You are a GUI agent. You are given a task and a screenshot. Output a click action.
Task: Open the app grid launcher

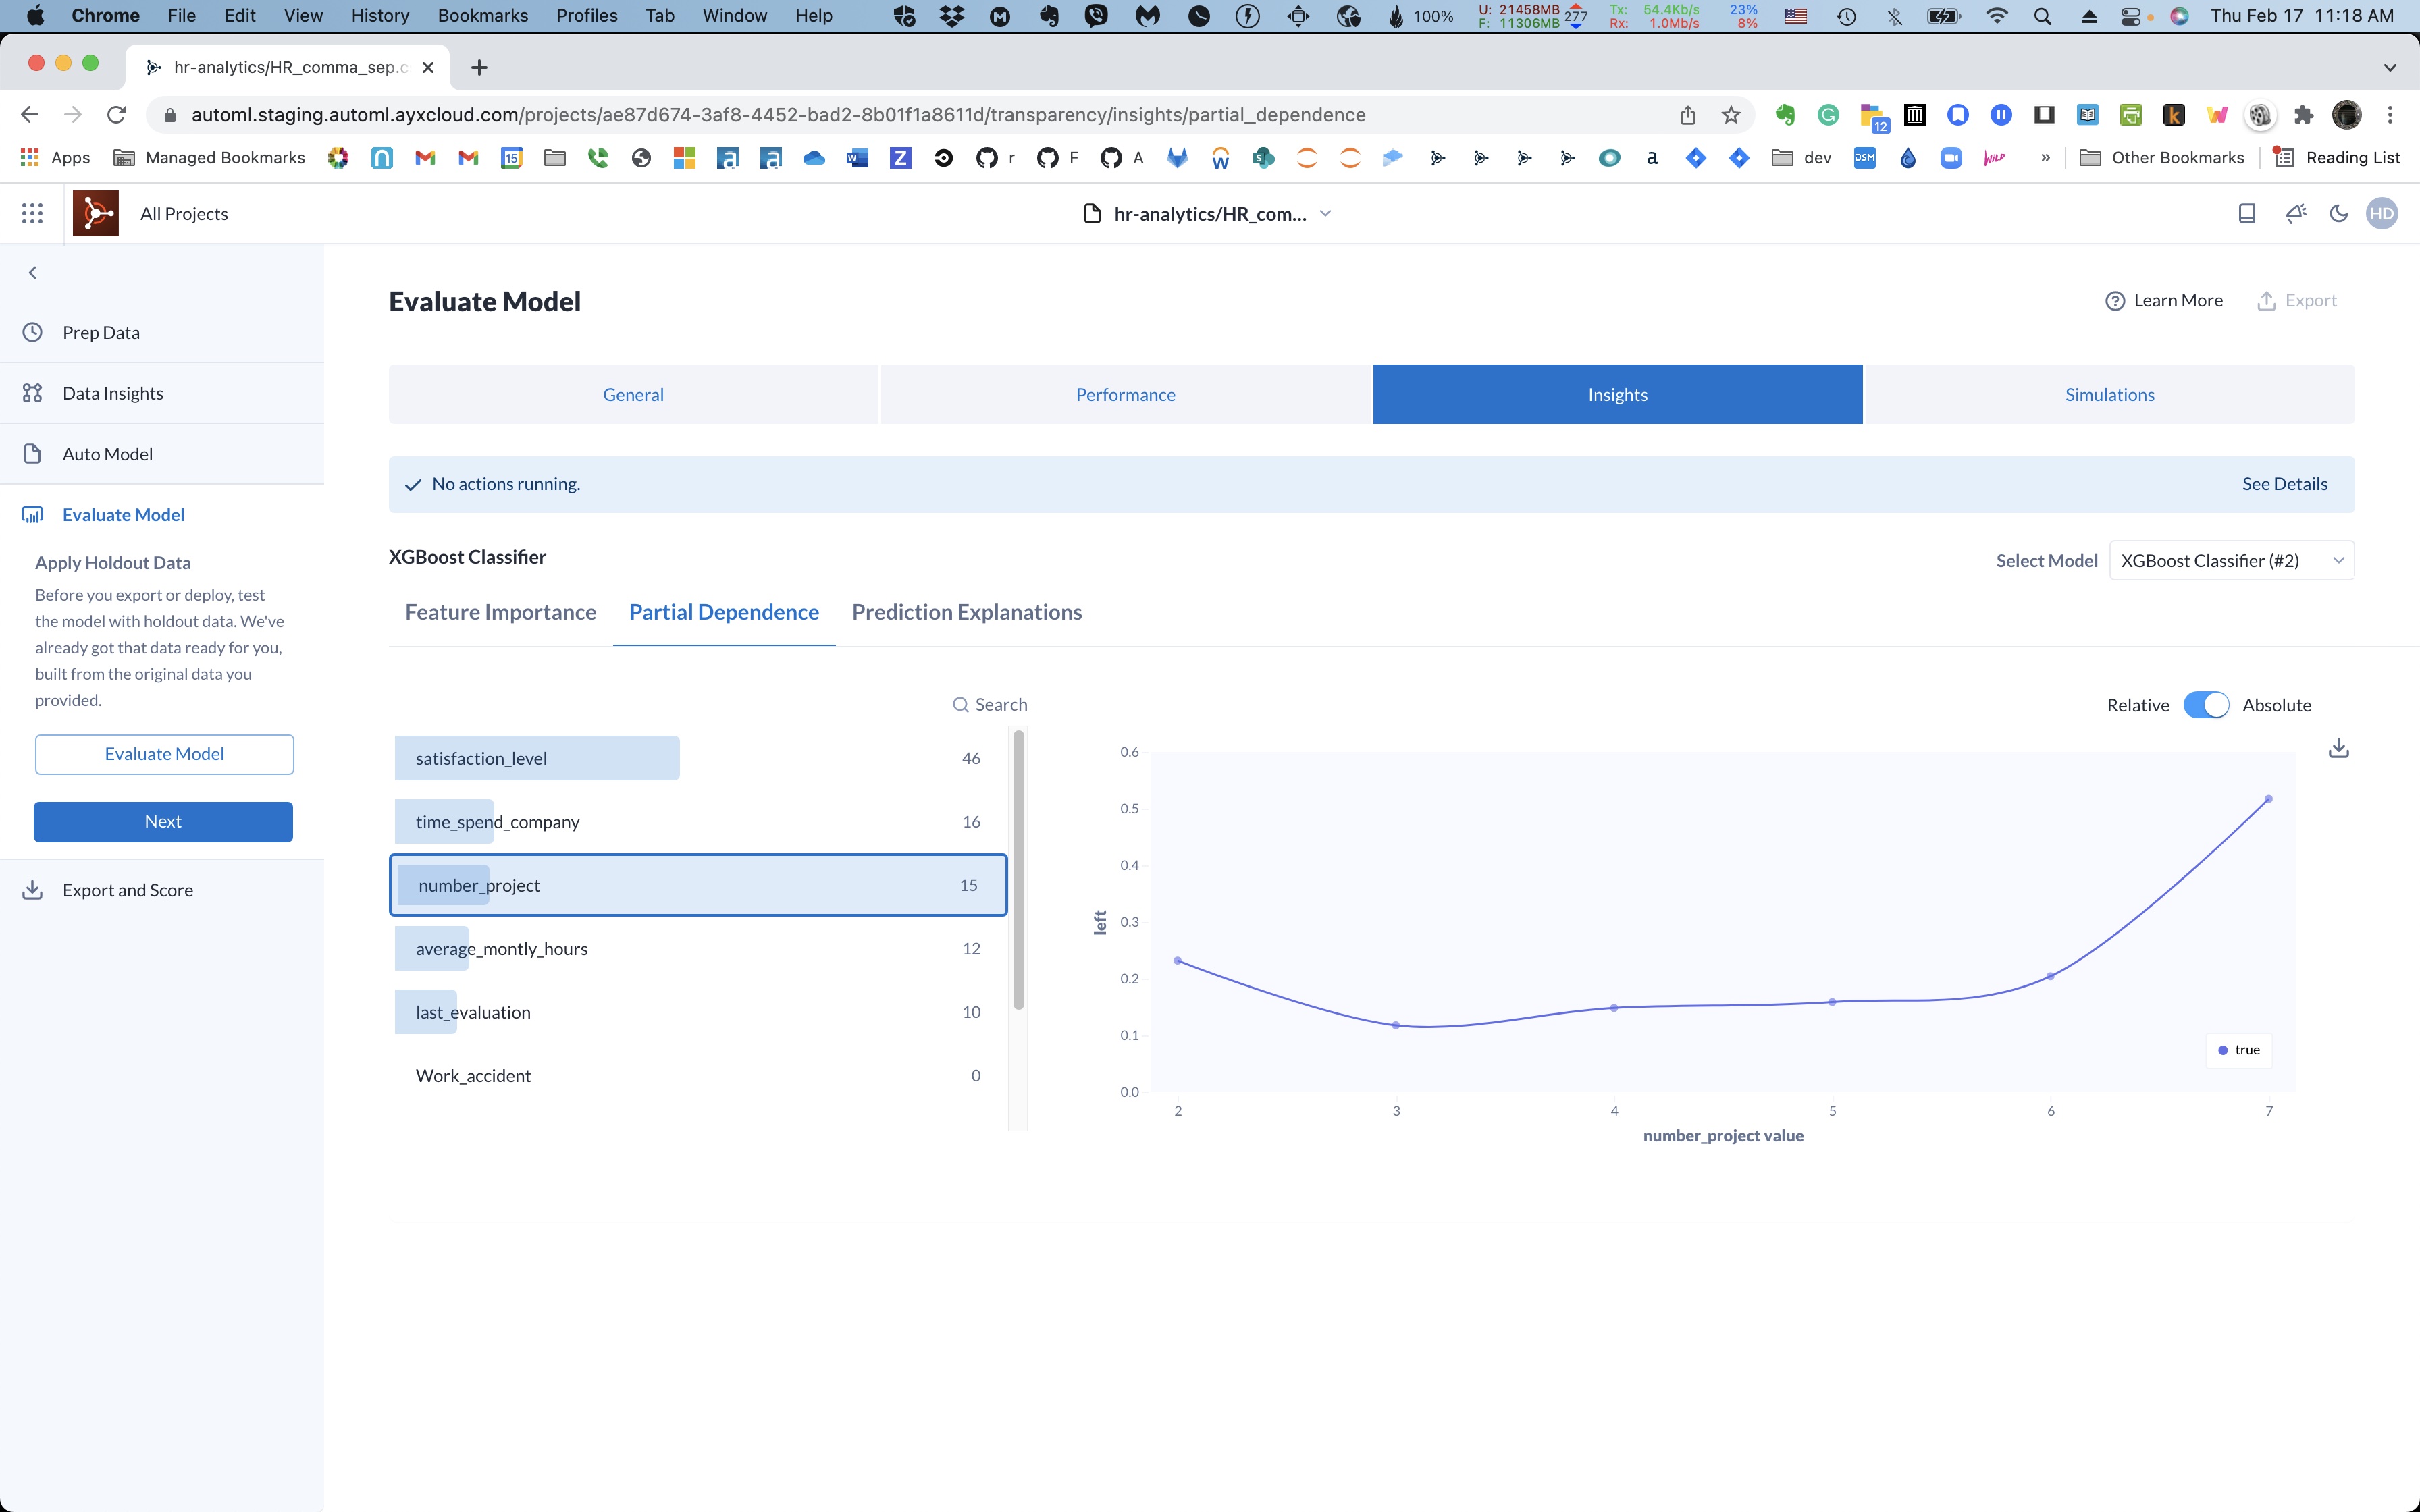(x=31, y=213)
